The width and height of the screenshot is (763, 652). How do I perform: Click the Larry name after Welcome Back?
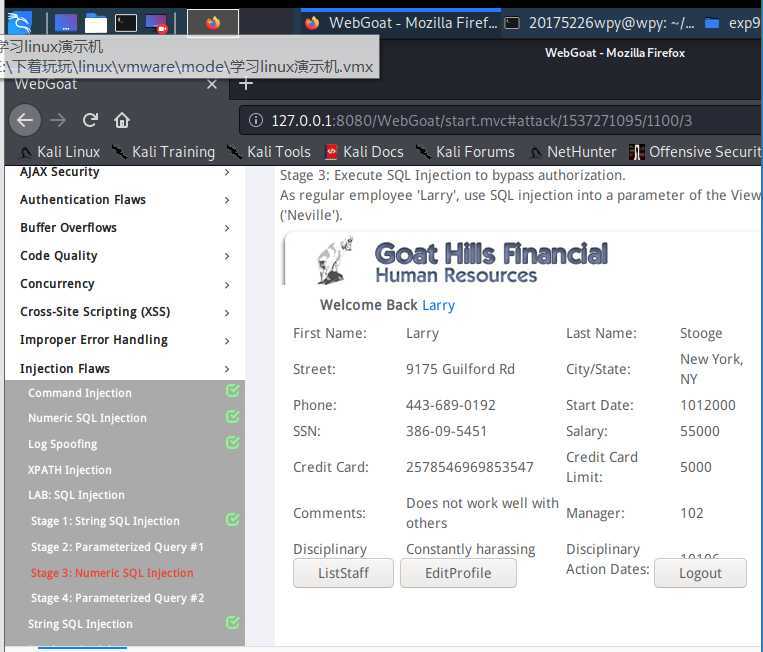tap(438, 305)
